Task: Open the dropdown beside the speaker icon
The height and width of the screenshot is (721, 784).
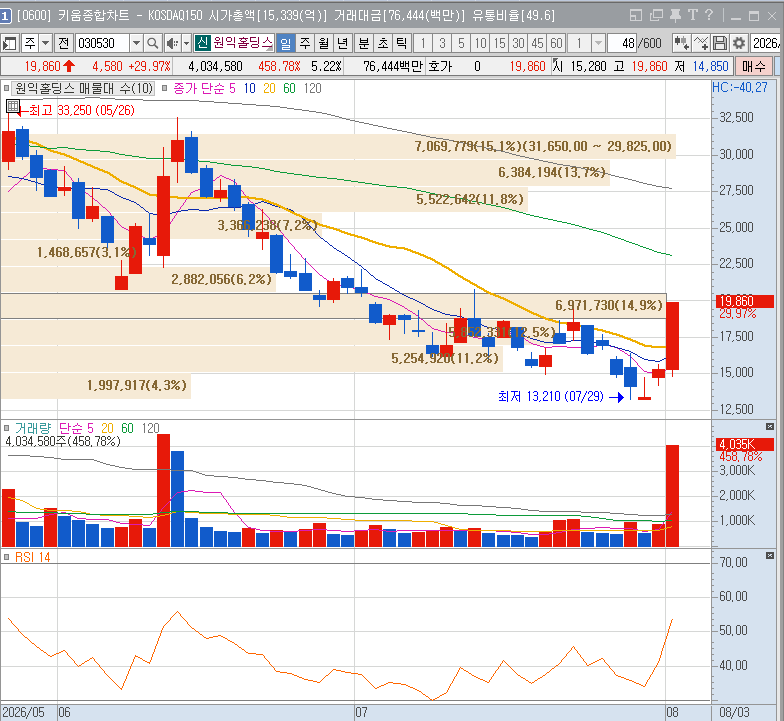Action: tap(186, 44)
